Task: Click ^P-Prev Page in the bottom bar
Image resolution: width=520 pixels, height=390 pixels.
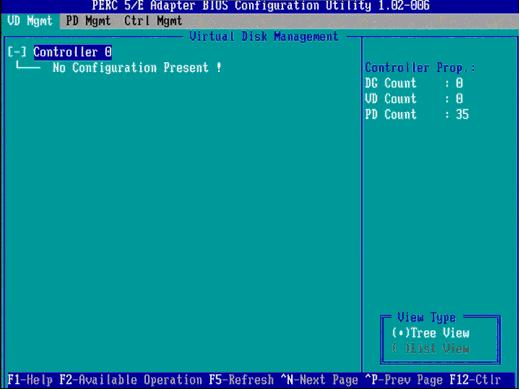Action: [404, 380]
